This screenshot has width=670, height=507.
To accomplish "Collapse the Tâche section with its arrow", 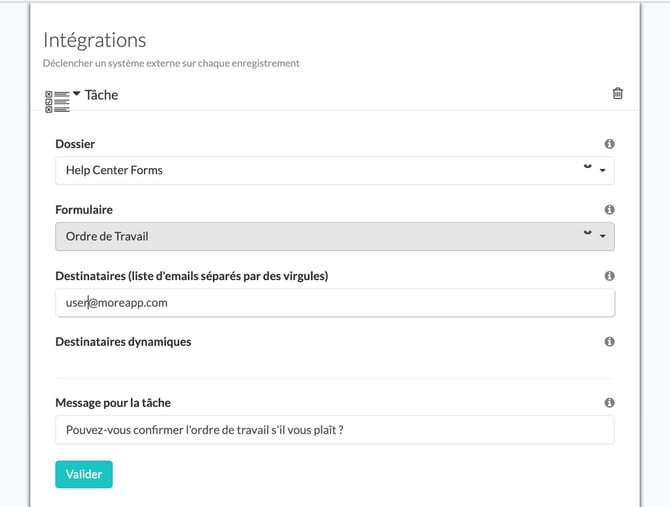I will (77, 93).
